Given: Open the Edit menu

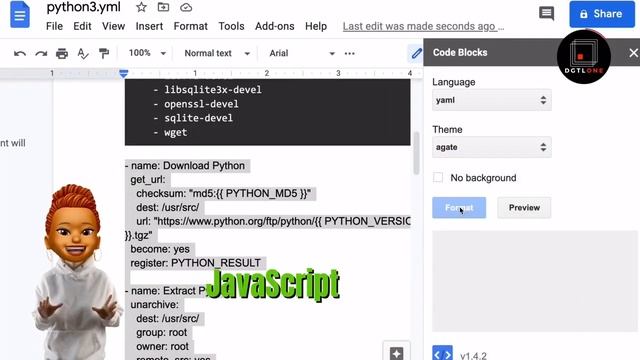Looking at the screenshot, I should tap(82, 26).
